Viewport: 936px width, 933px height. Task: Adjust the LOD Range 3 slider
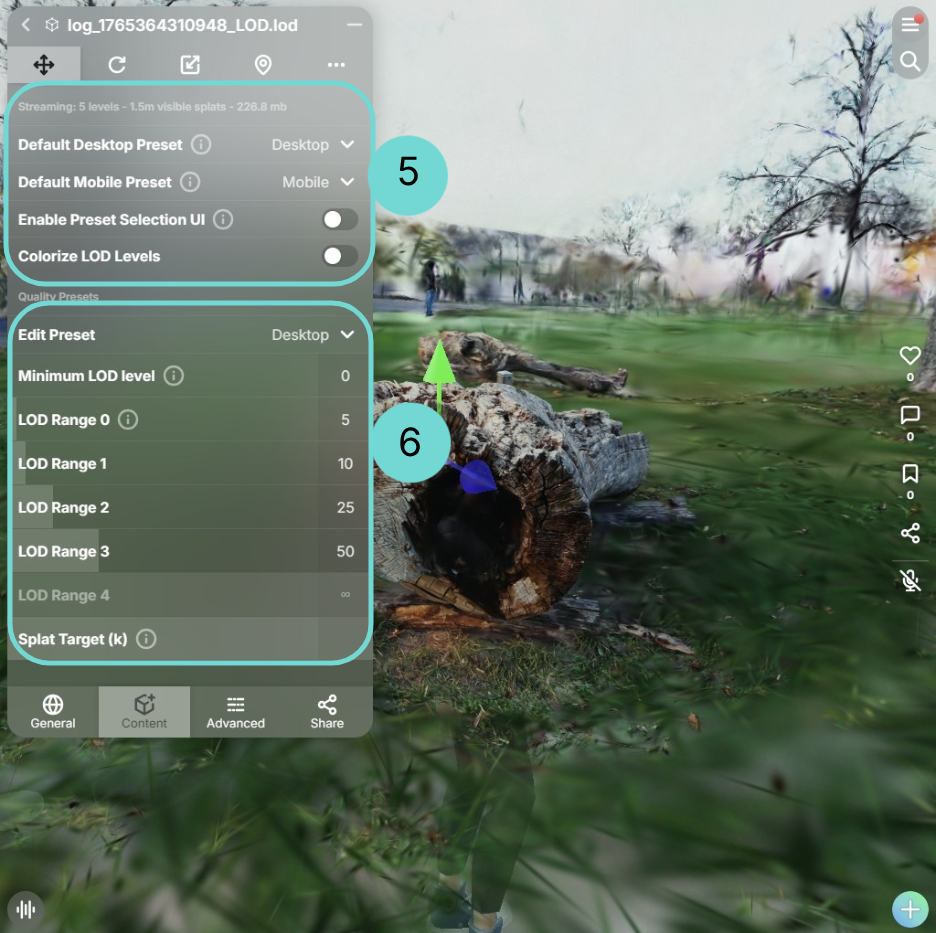point(165,551)
